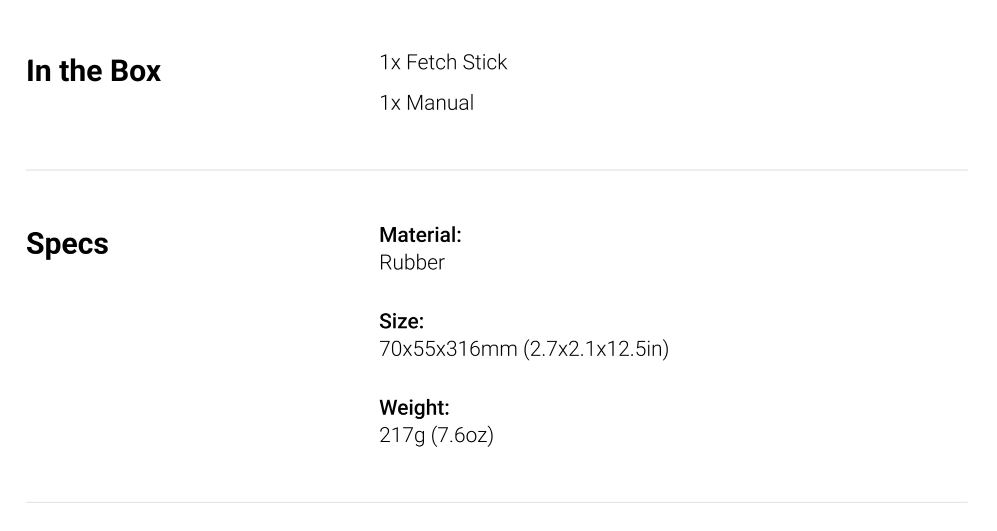Select the "70x55x316mm" metric dimensions
Viewport: 997px width, 531px height.
448,349
